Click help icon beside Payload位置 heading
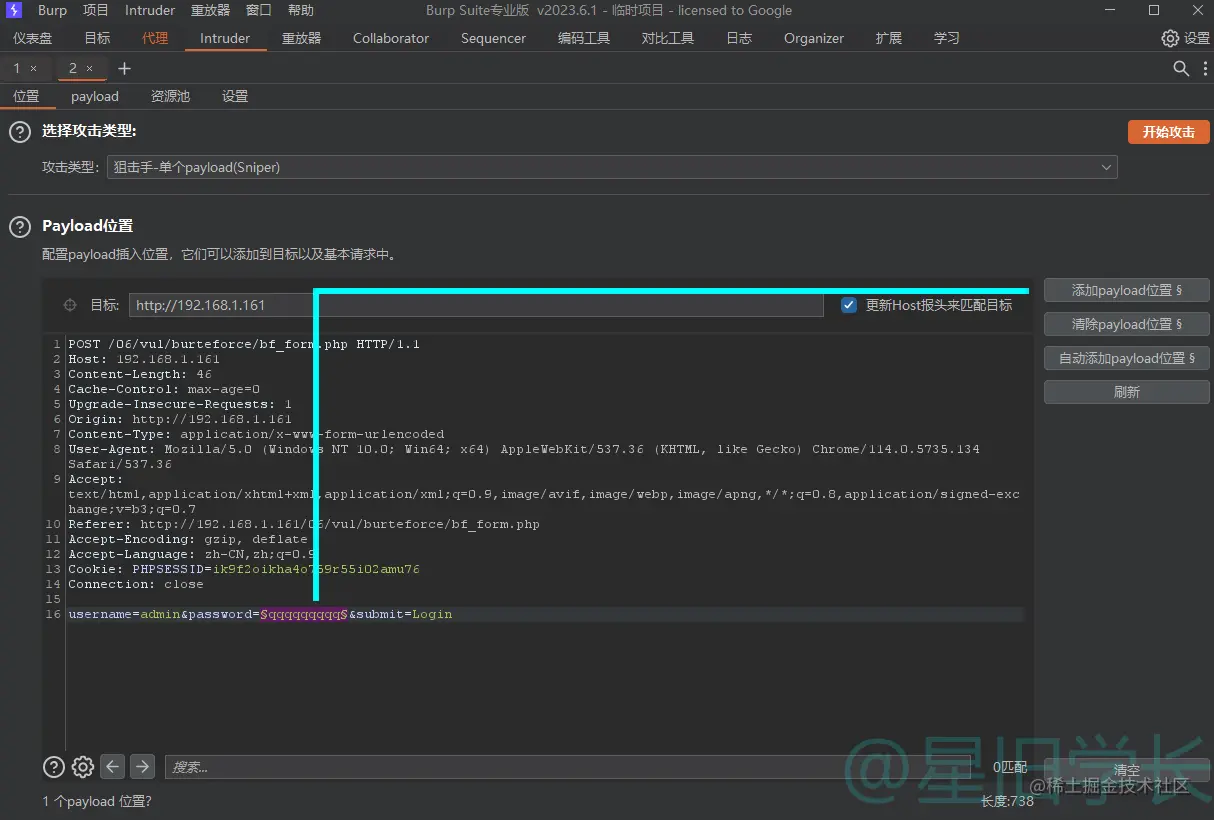This screenshot has width=1214, height=820. pos(20,226)
